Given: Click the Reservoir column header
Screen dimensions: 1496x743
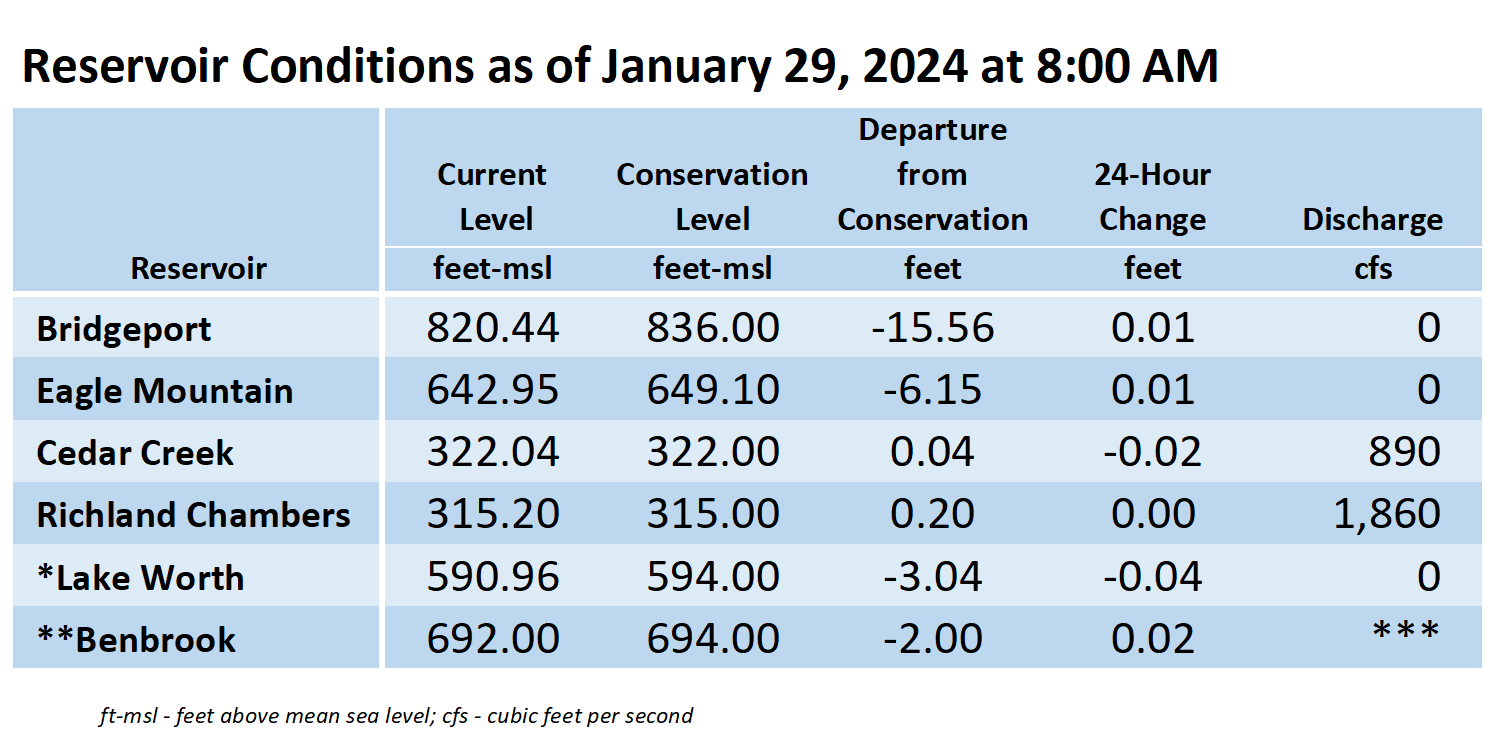Looking at the screenshot, I should click(199, 268).
